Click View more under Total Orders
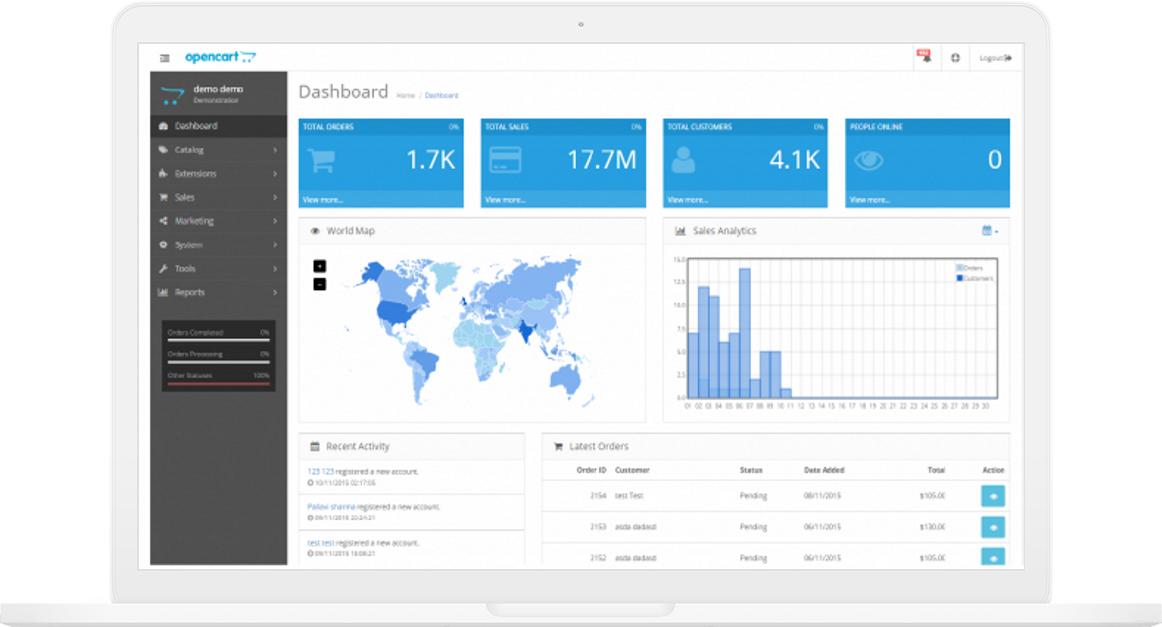Image resolution: width=1162 pixels, height=627 pixels. tap(323, 200)
